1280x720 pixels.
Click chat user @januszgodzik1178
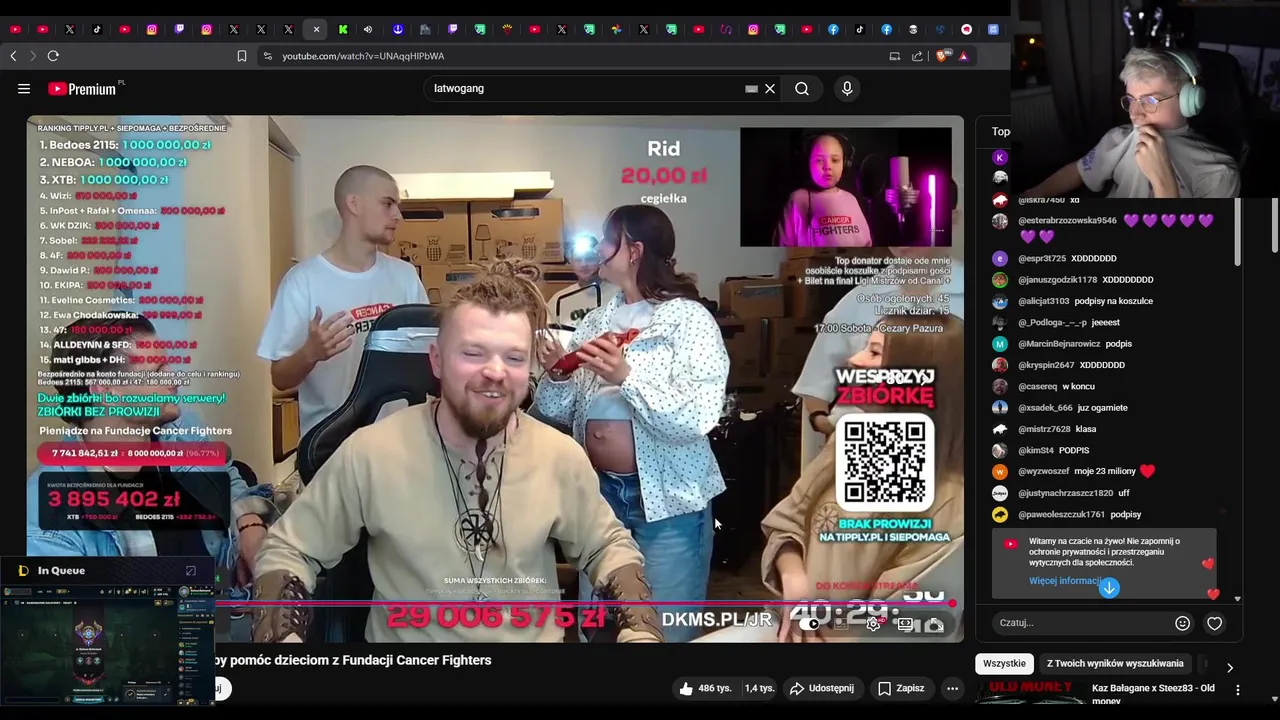tap(1057, 280)
